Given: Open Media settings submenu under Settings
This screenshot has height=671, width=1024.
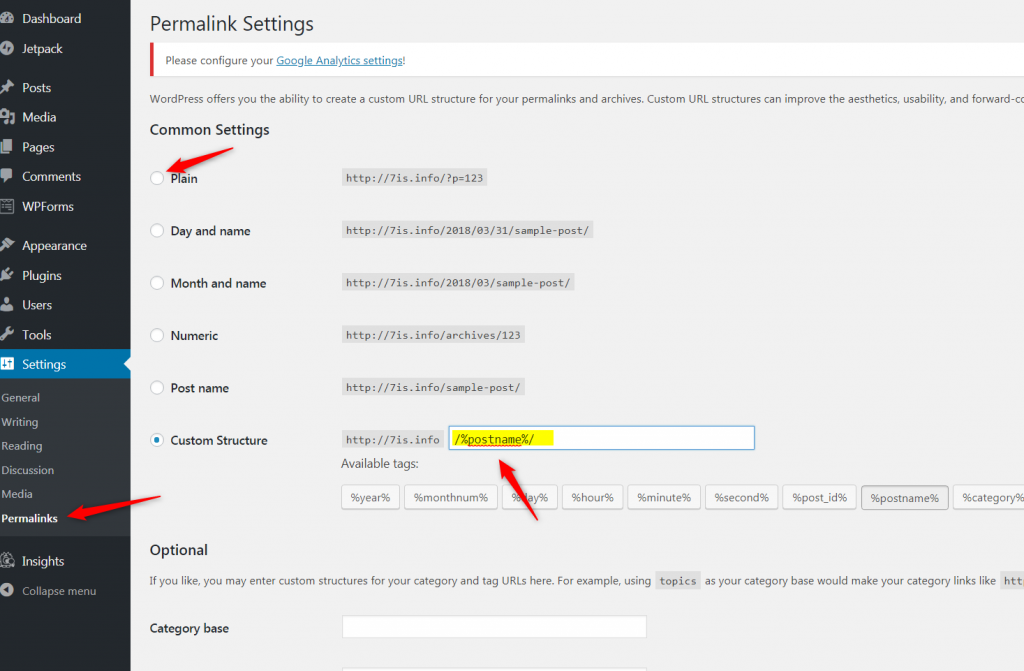Looking at the screenshot, I should tap(17, 494).
